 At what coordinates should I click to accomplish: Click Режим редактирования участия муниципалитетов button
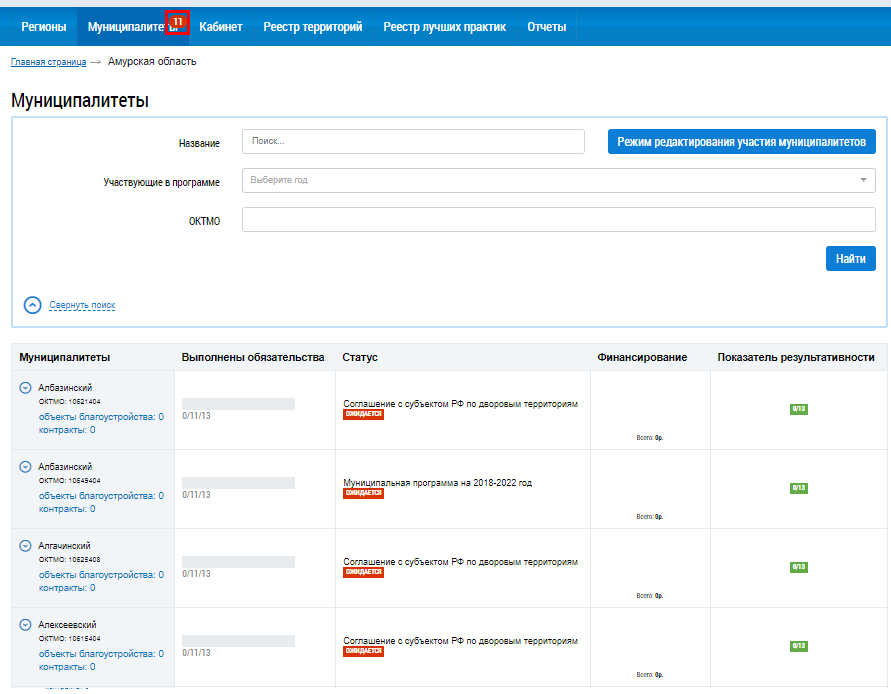point(741,142)
